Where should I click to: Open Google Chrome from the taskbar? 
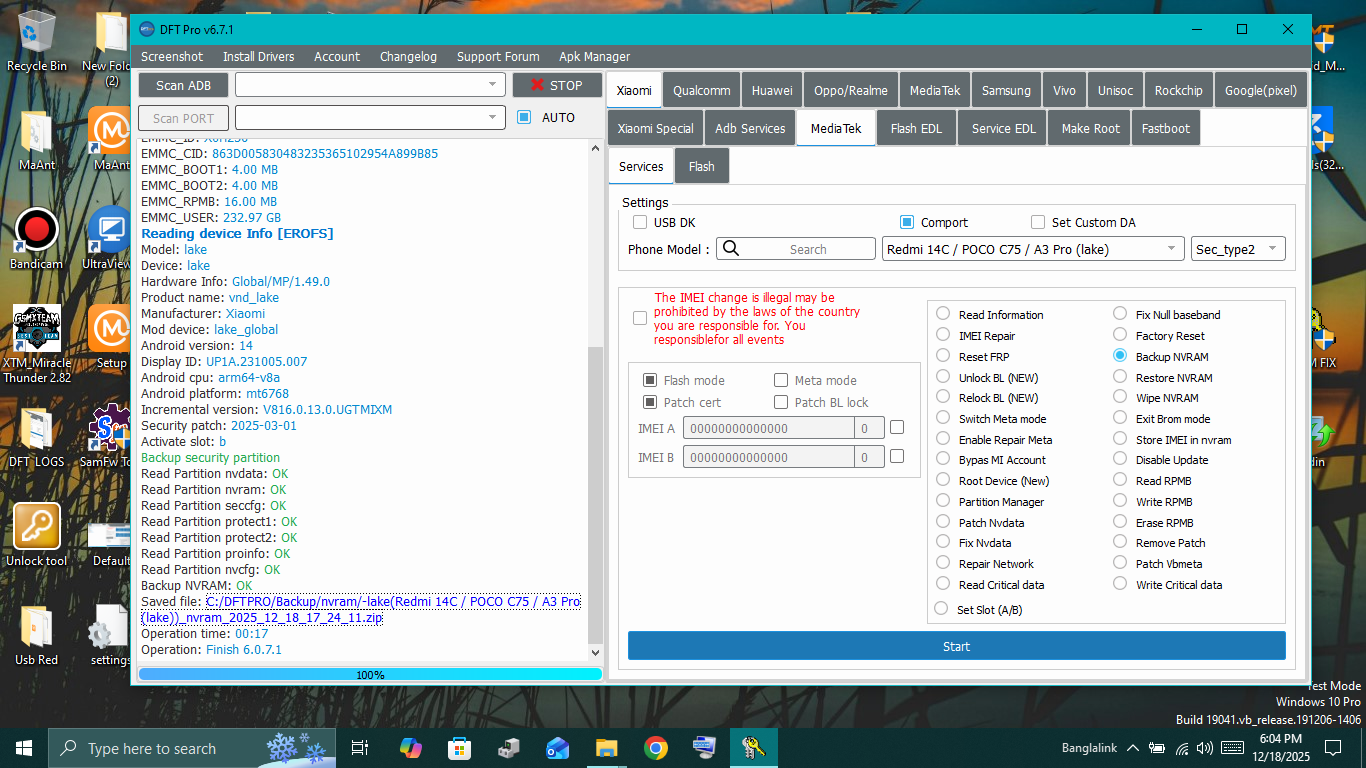[655, 747]
